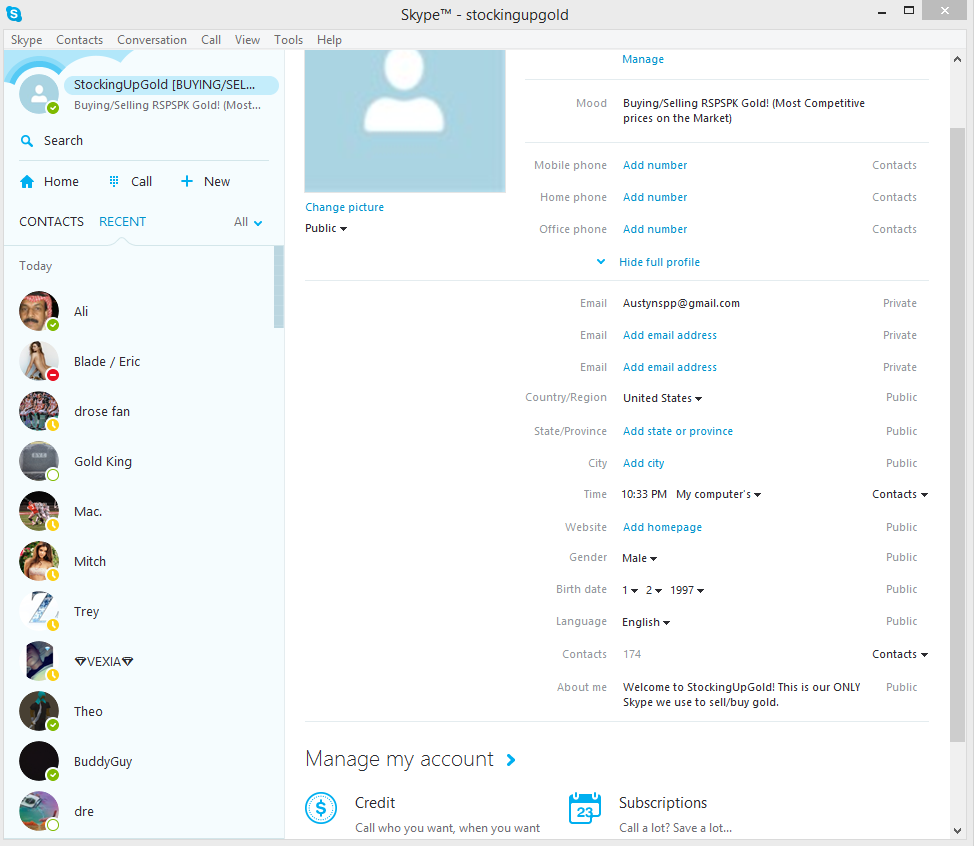Image resolution: width=974 pixels, height=846 pixels.
Task: Add a home phone number
Action: [655, 197]
